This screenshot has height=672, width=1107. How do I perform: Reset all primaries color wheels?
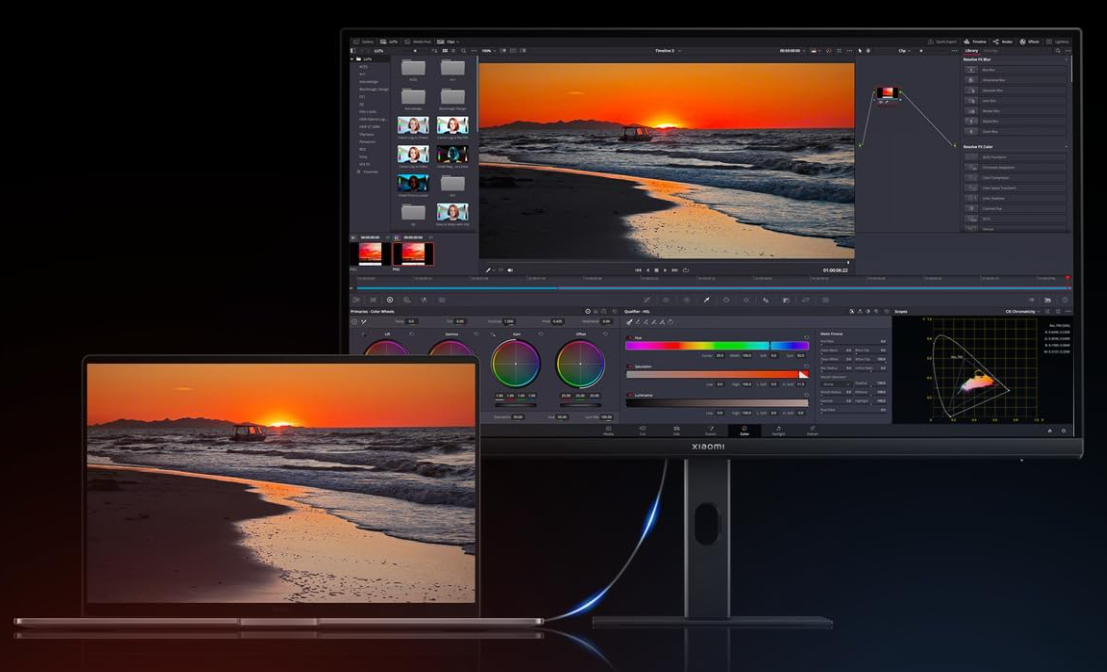pyautogui.click(x=615, y=311)
